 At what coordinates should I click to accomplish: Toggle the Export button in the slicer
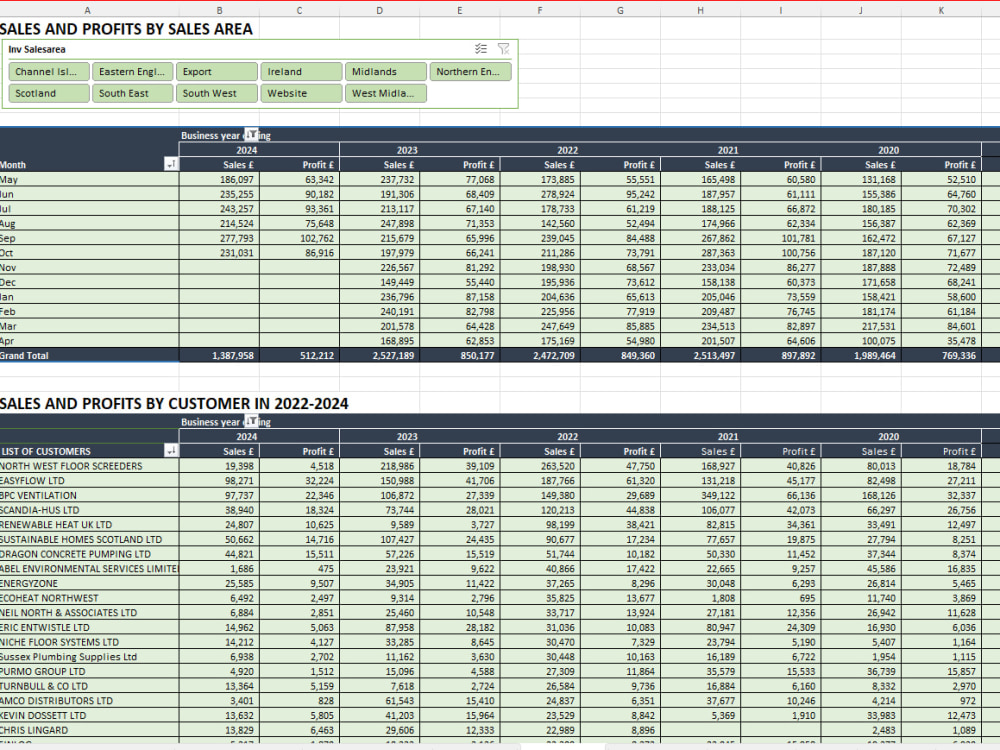tap(216, 71)
